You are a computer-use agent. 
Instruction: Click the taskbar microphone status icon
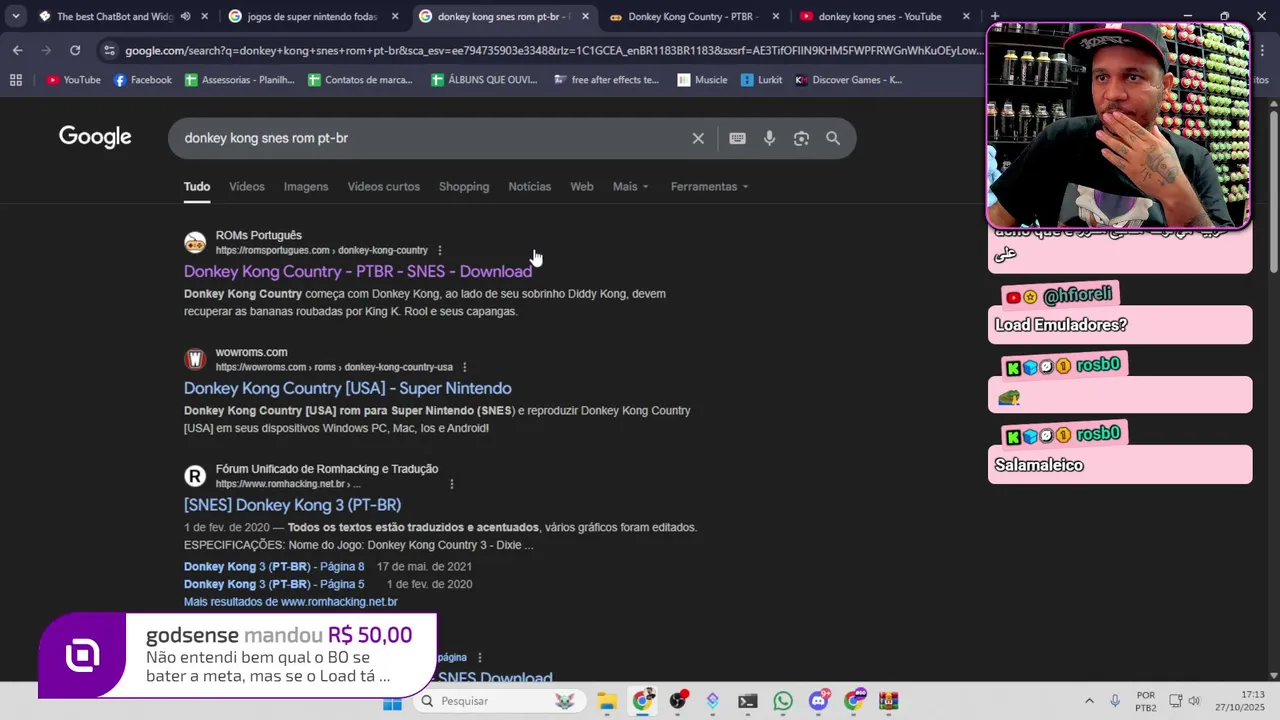point(1115,701)
